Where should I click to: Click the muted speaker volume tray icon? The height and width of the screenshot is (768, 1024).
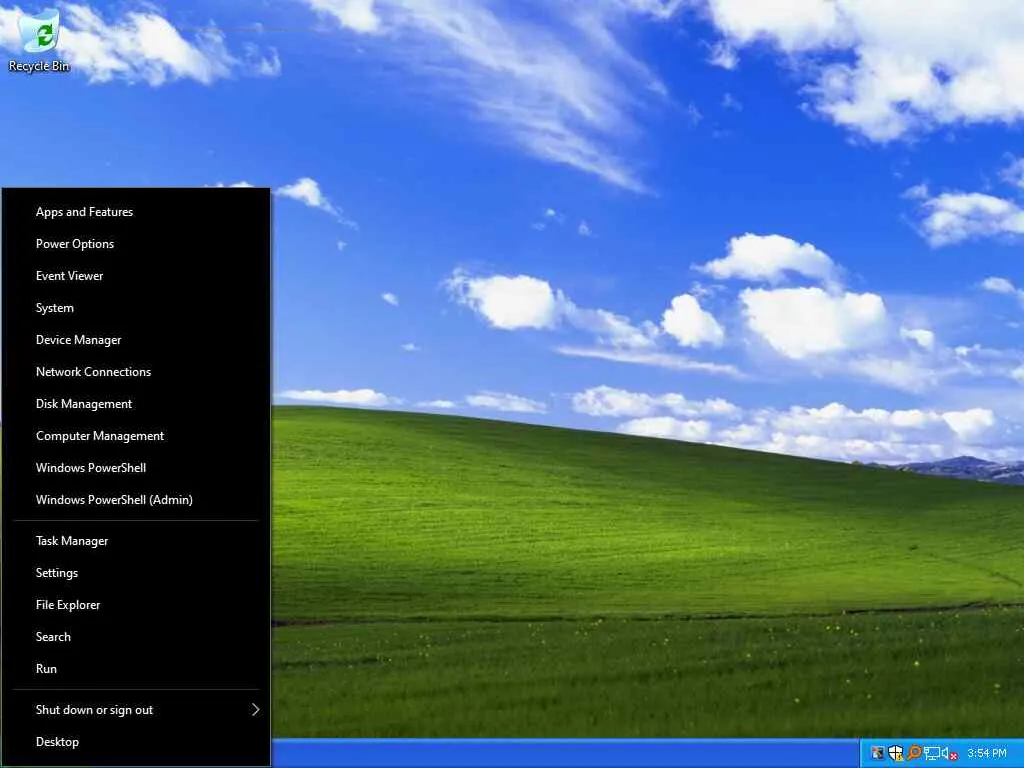tap(950, 753)
